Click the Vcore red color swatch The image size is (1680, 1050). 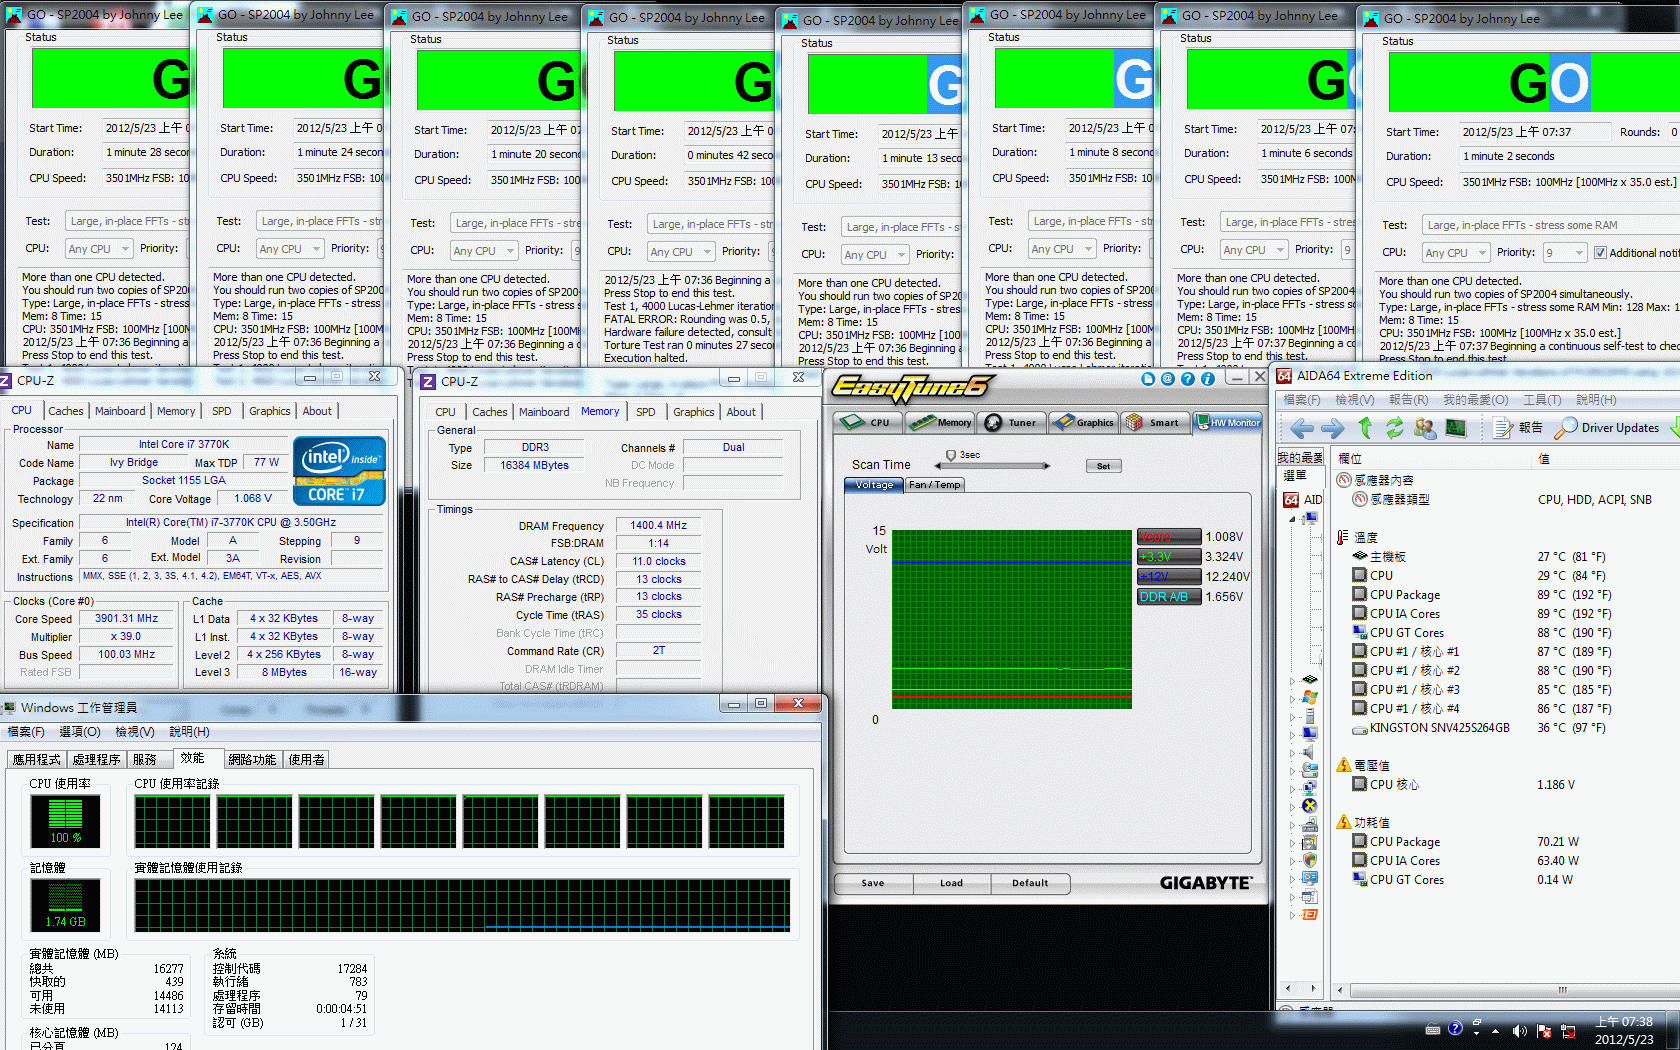coord(1169,537)
